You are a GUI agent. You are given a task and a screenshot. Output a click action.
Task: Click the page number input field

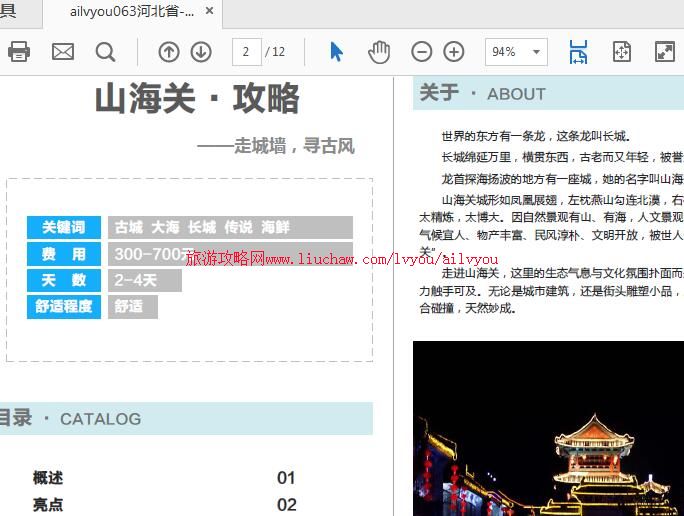pos(246,52)
